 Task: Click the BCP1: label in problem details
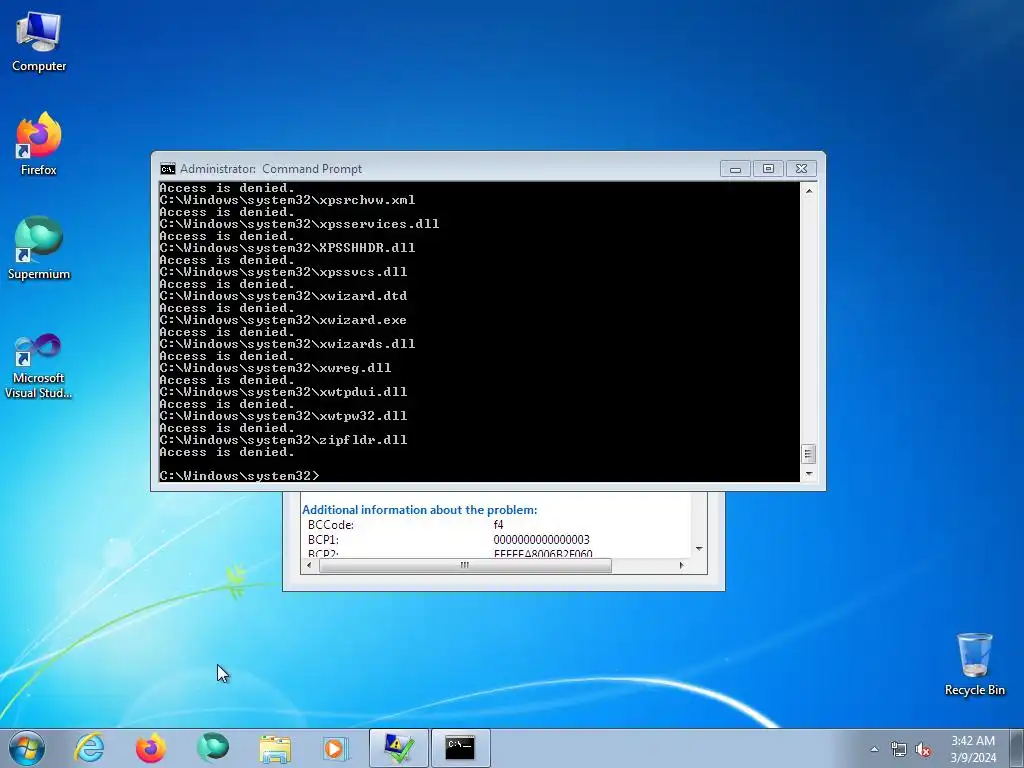[323, 540]
